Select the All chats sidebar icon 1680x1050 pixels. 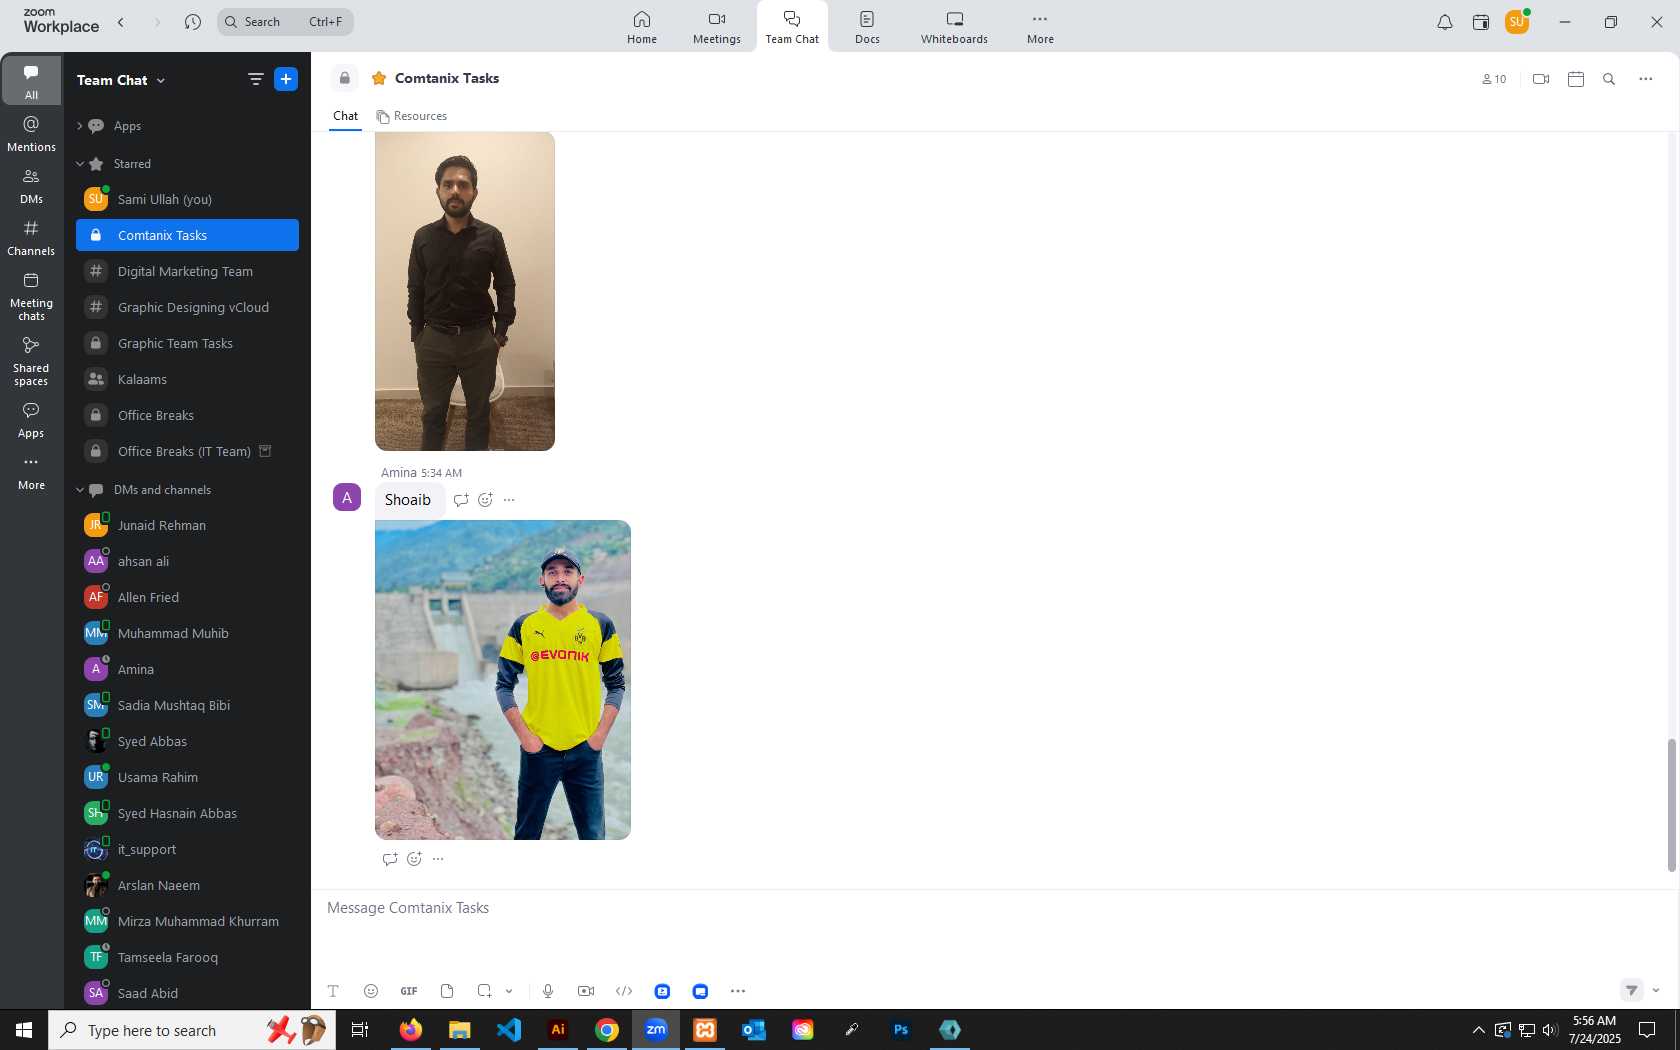click(31, 81)
